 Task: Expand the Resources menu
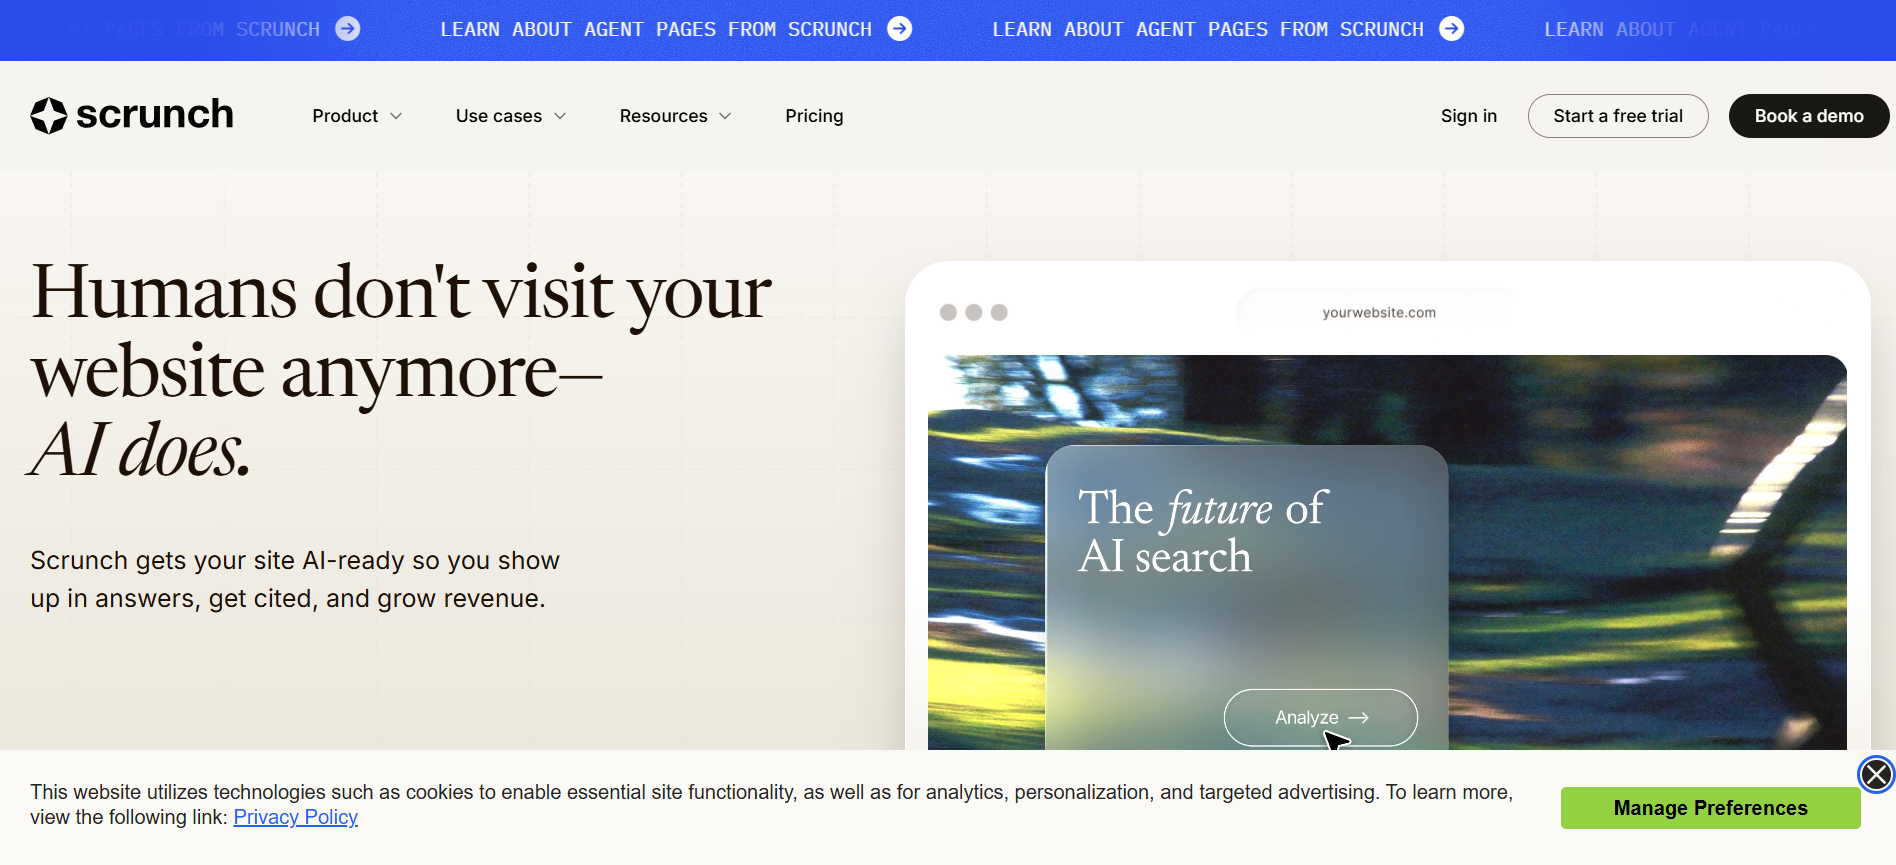click(x=675, y=116)
